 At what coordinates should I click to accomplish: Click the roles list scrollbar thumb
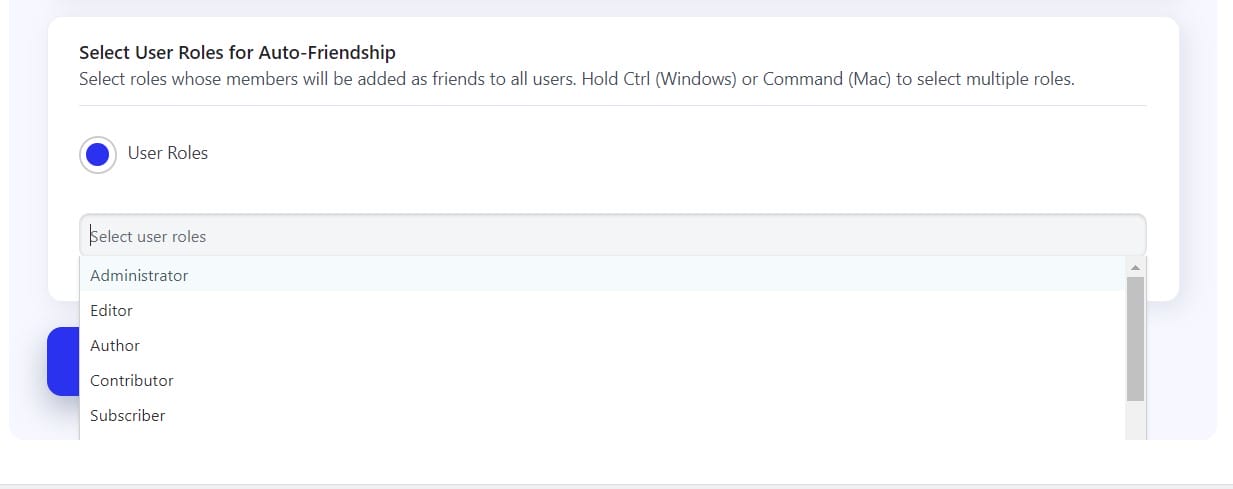[x=1135, y=338]
